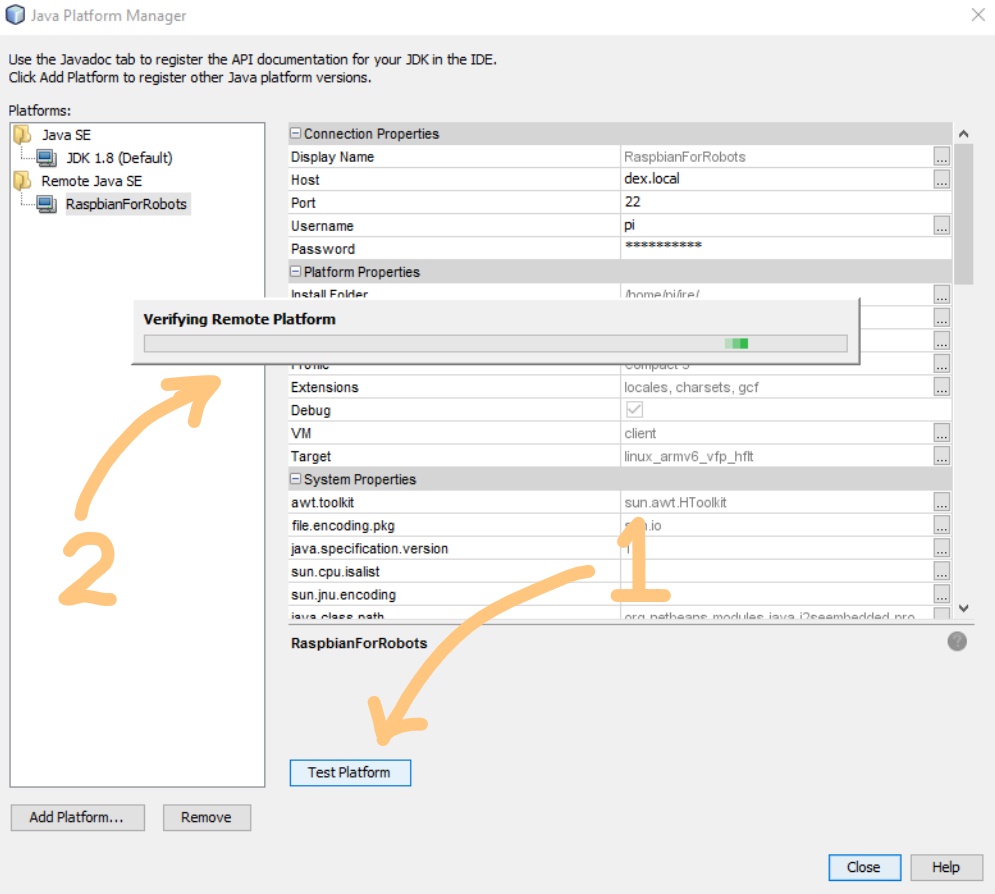
Task: Click the sun.cpu.isalist property name
Action: tap(335, 572)
